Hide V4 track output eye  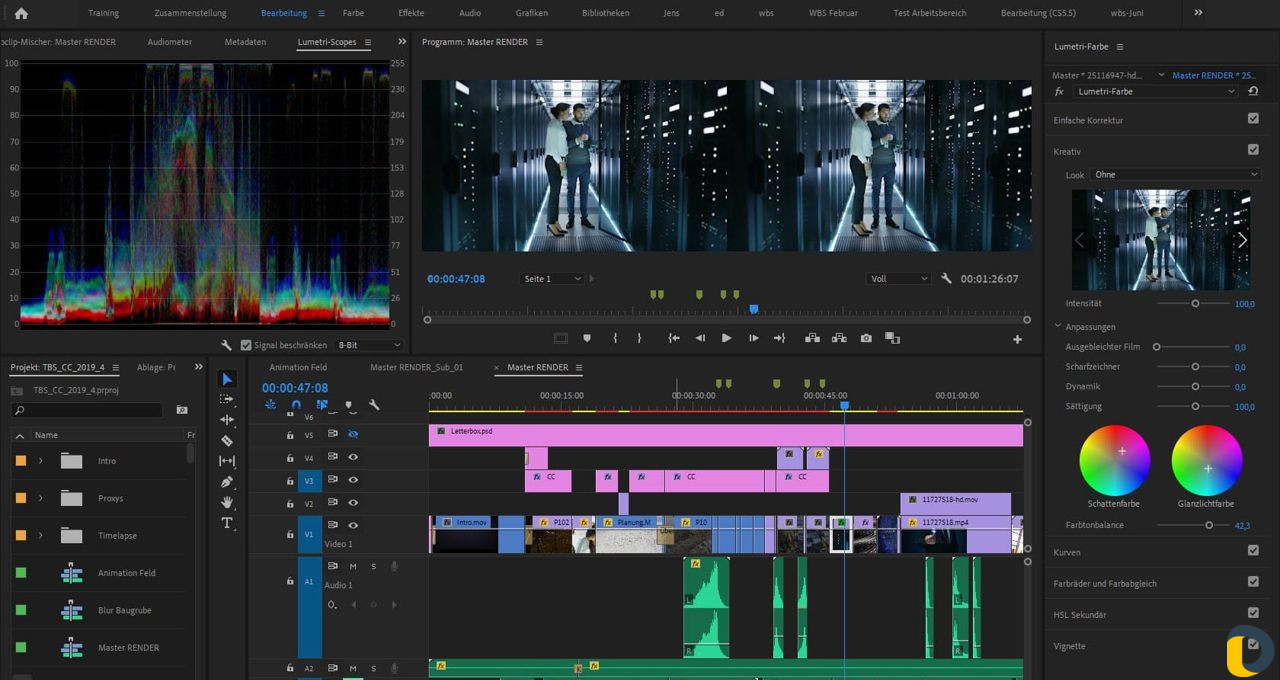click(353, 457)
